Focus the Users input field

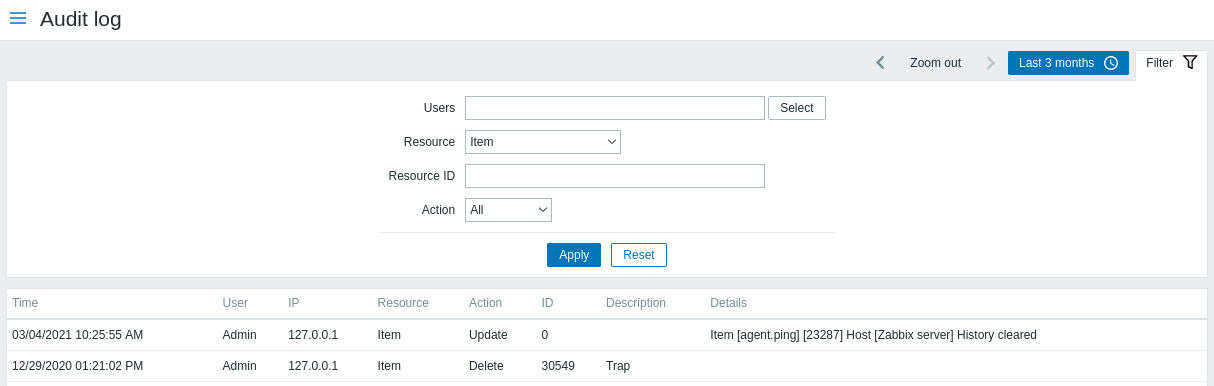click(615, 108)
